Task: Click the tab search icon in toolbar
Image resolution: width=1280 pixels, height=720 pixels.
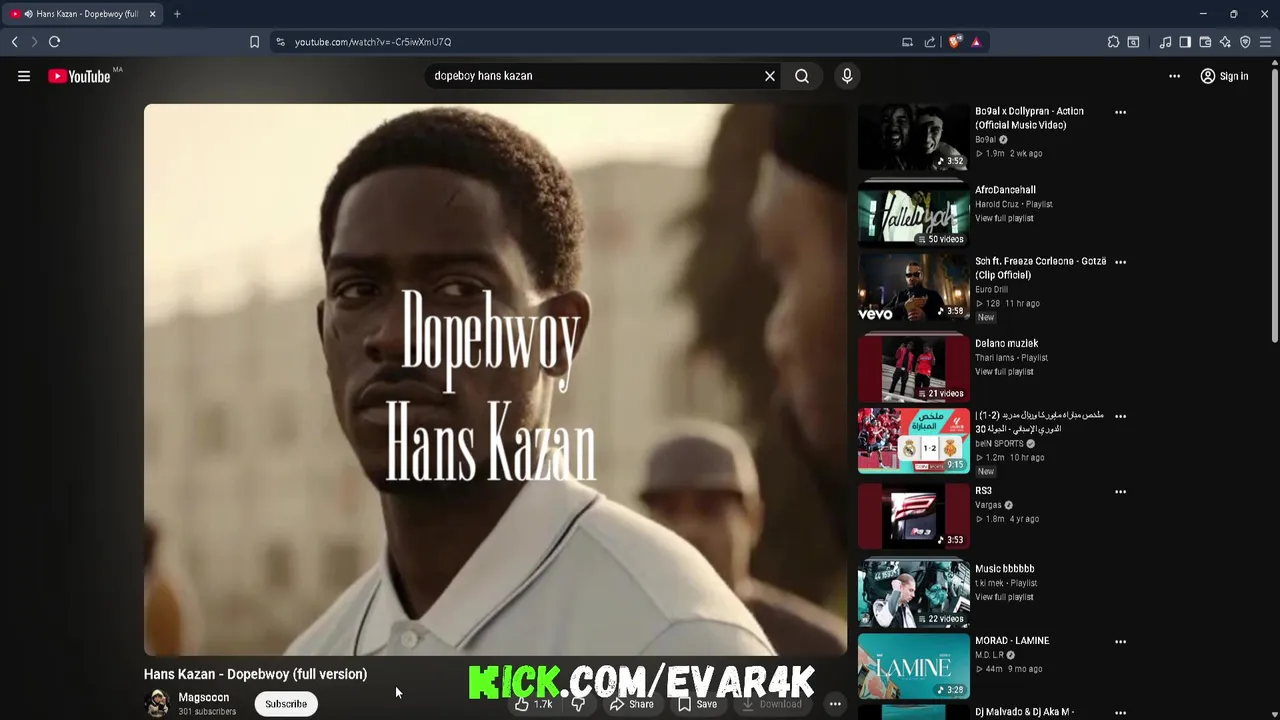Action: coord(1133,42)
